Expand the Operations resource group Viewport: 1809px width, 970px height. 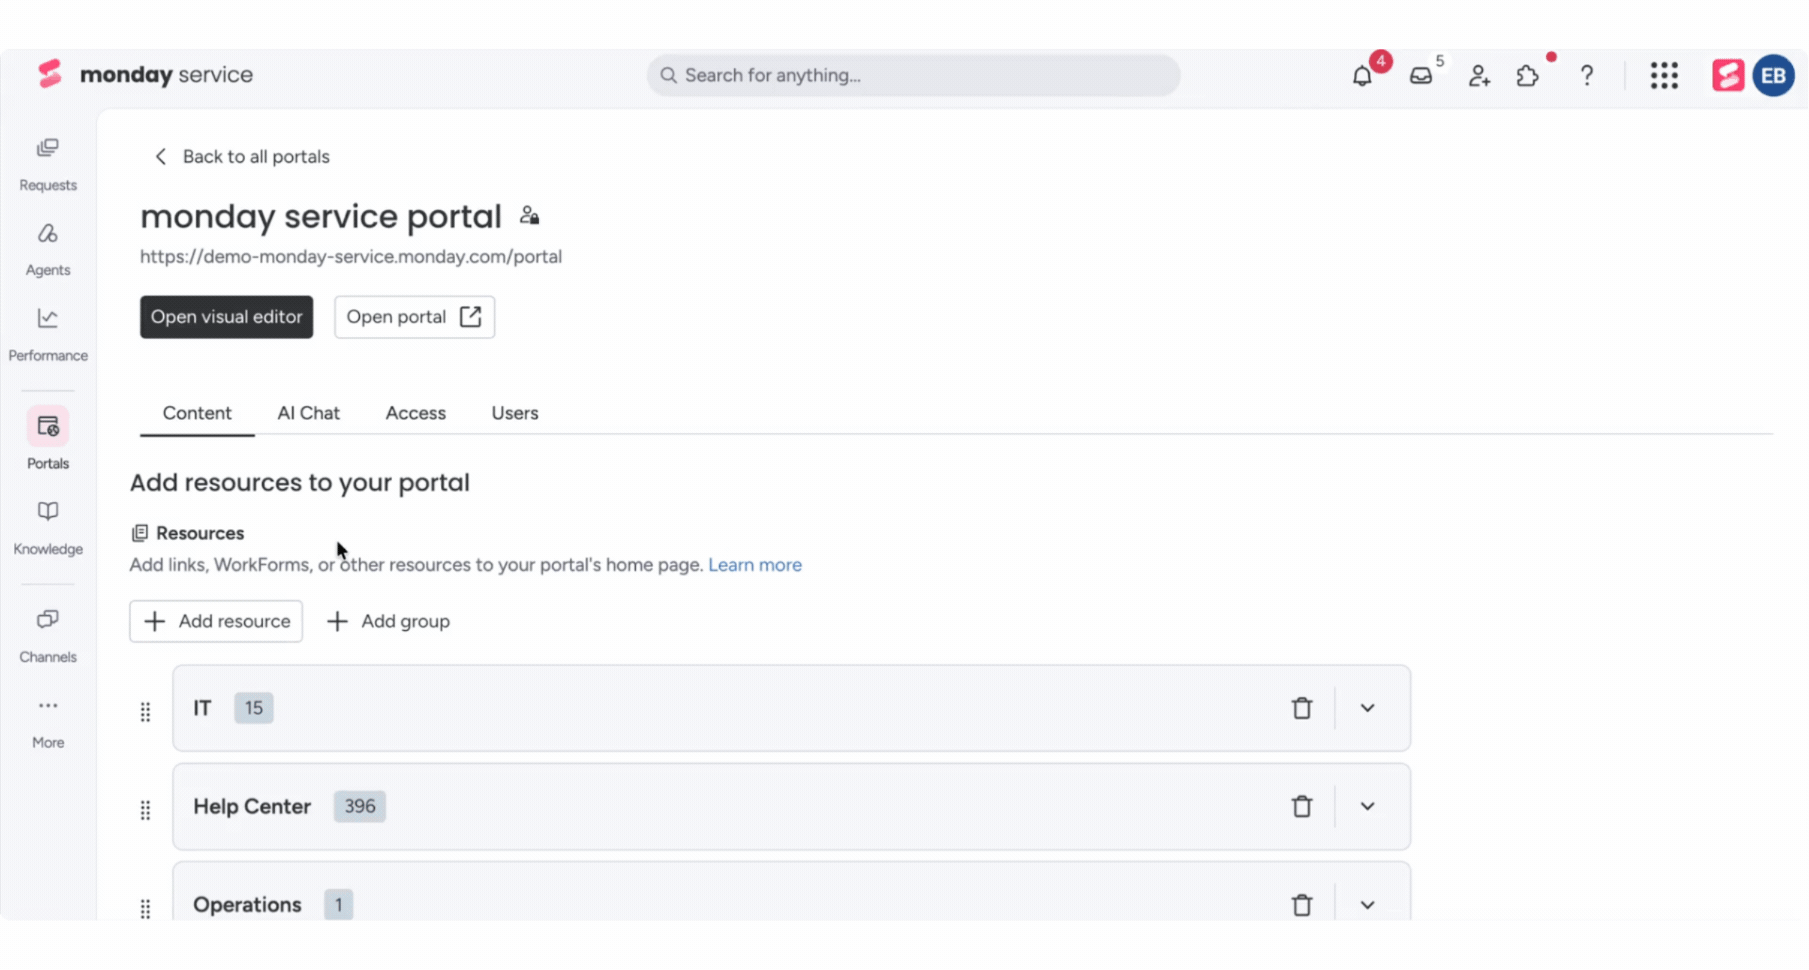[x=1367, y=905]
